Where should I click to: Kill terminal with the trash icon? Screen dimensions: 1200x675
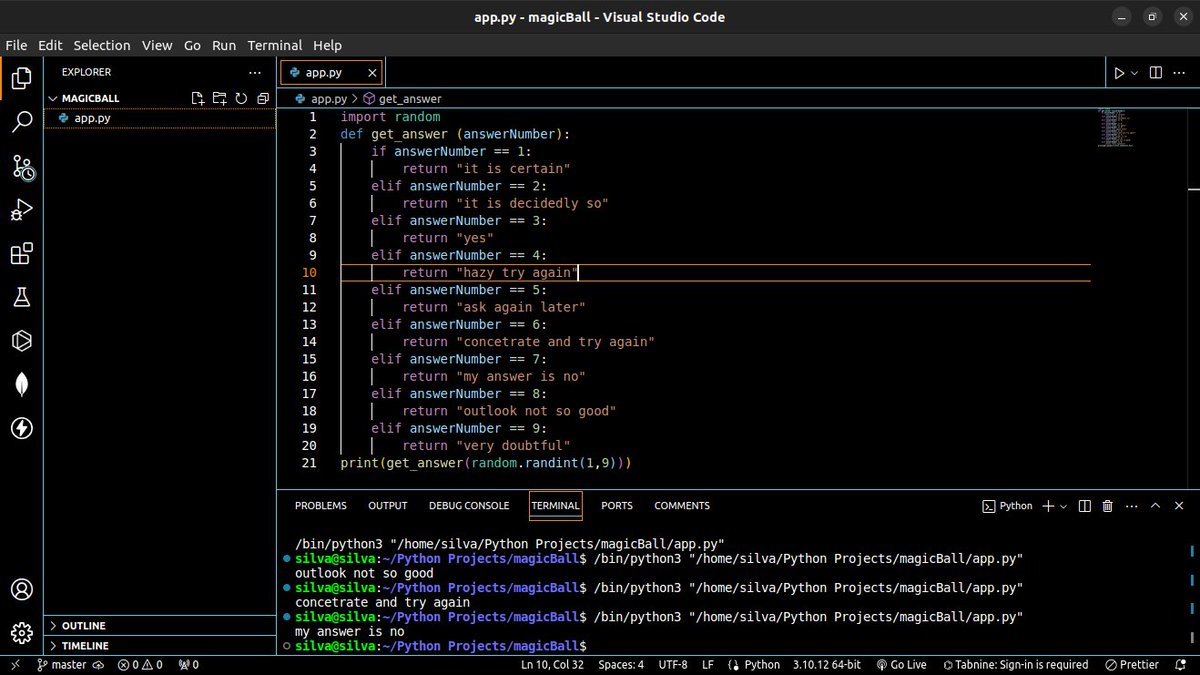tap(1107, 506)
